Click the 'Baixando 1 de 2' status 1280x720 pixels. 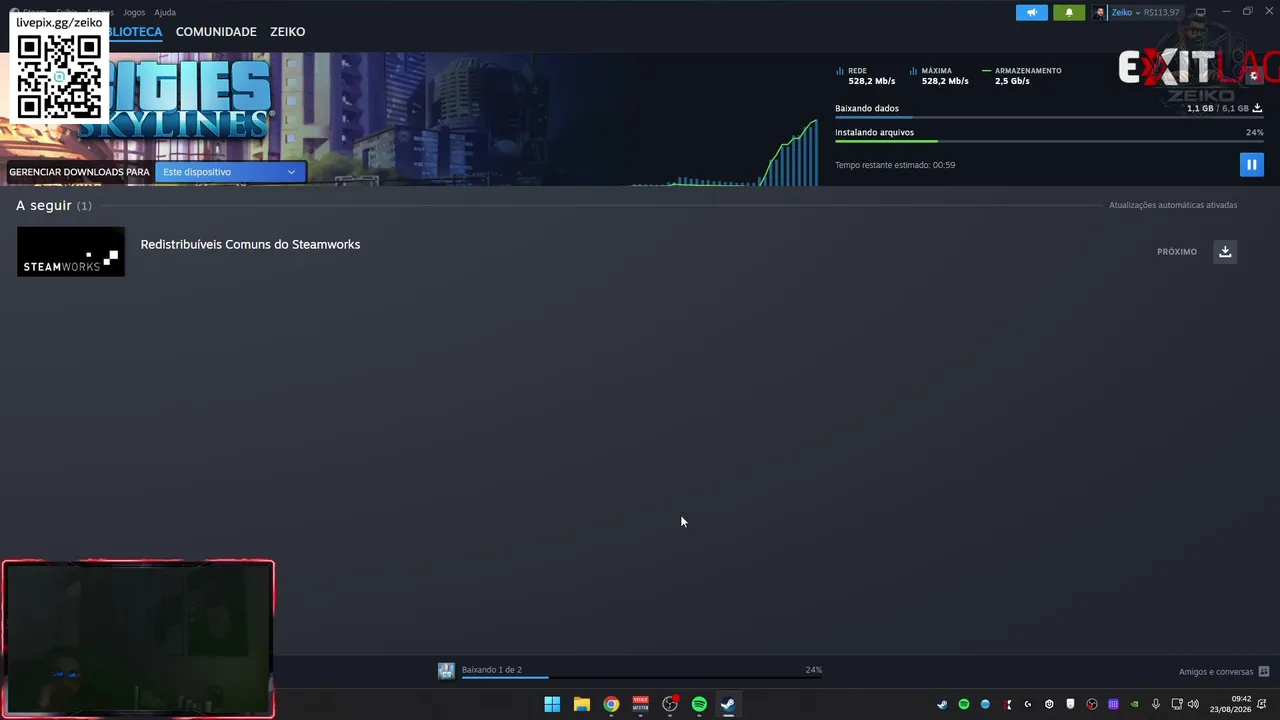pos(492,670)
